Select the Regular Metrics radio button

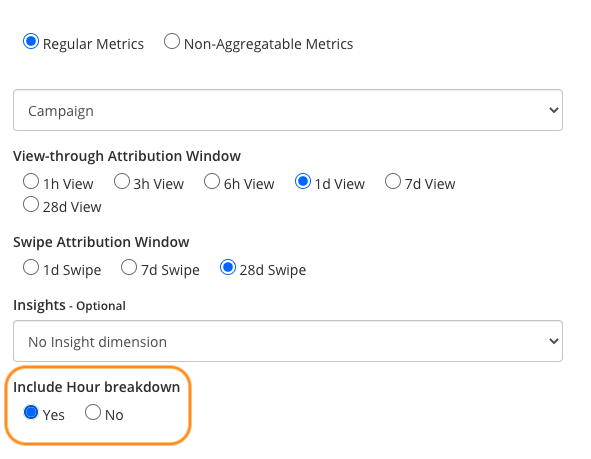pyautogui.click(x=31, y=41)
